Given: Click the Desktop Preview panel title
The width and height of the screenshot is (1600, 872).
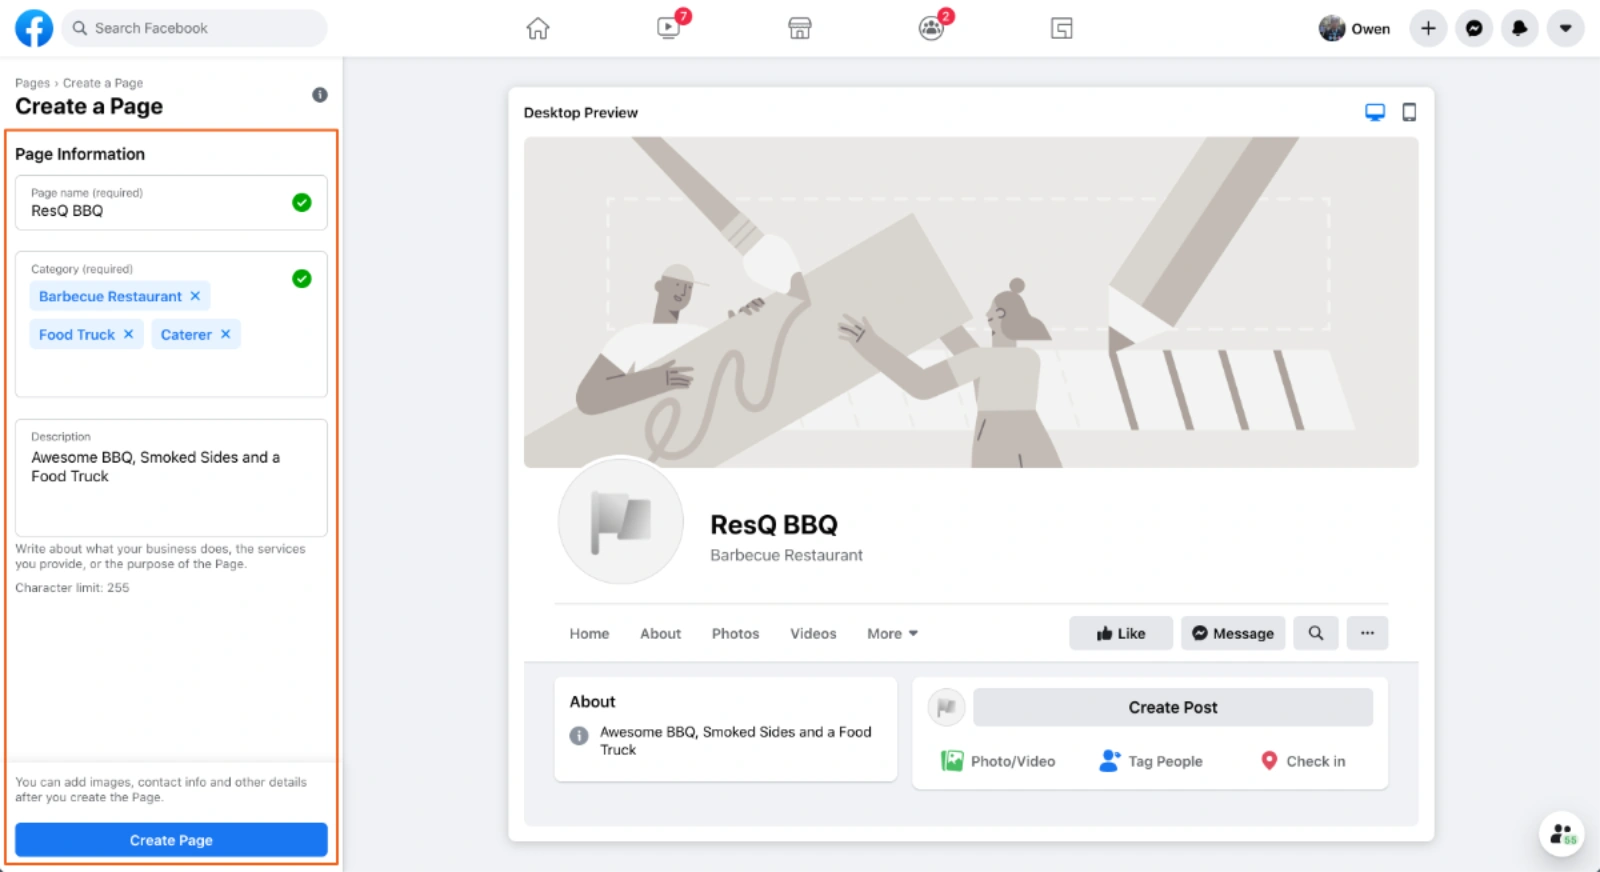Looking at the screenshot, I should click(581, 113).
